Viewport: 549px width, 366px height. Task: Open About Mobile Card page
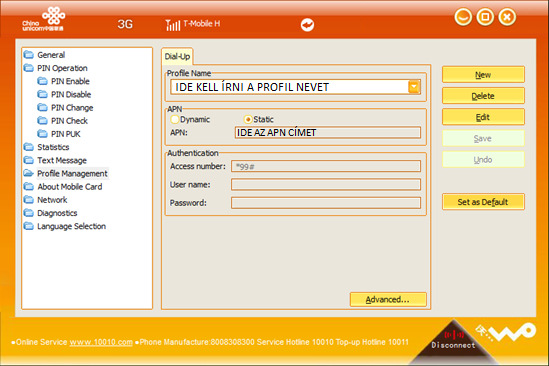(70, 187)
